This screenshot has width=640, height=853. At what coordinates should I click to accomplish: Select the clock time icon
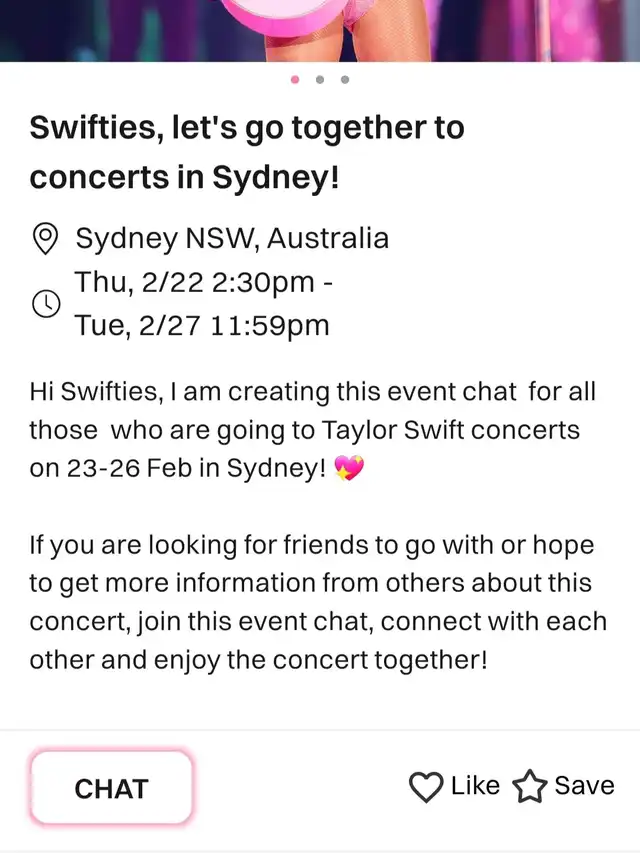(46, 304)
